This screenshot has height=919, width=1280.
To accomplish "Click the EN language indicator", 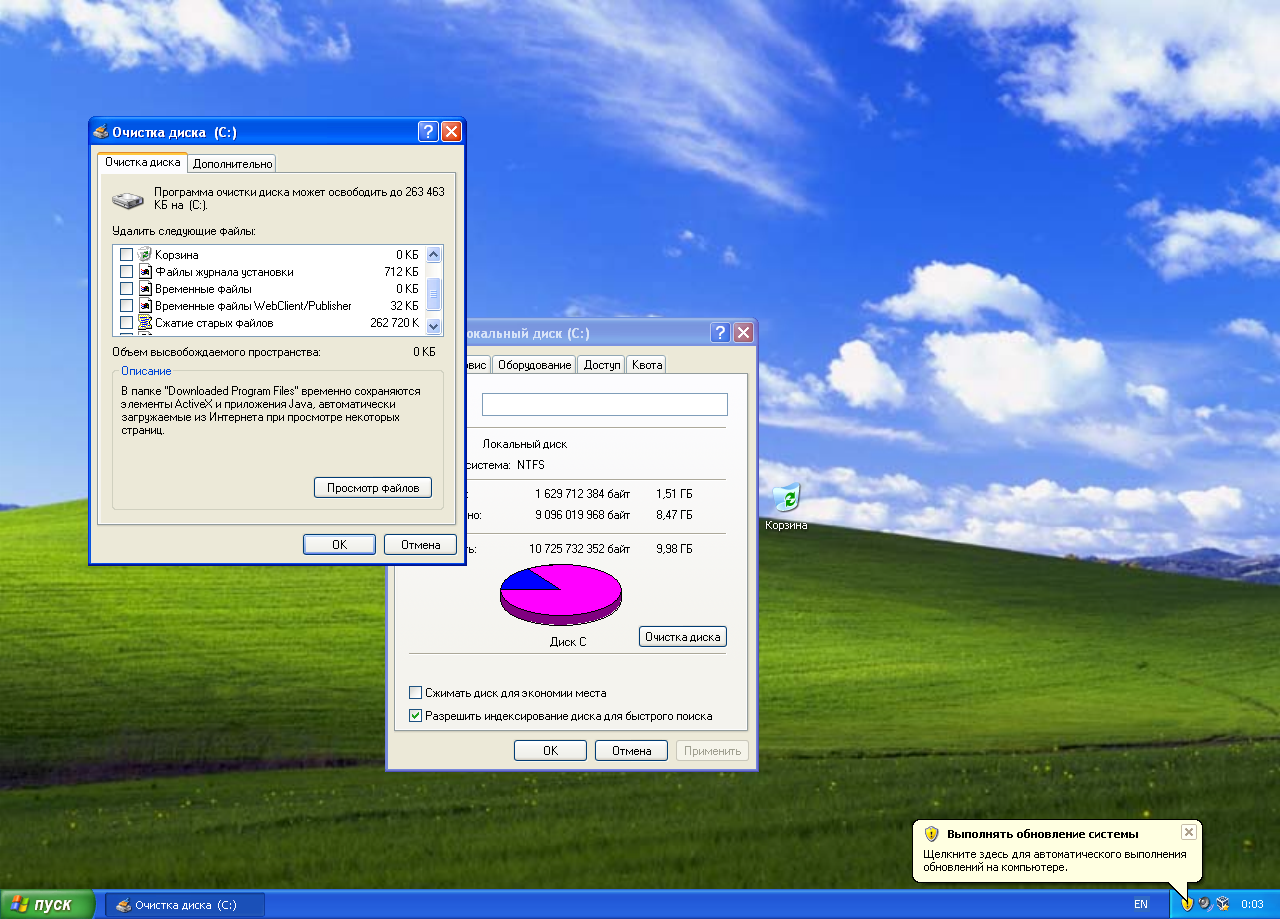I will 1140,904.
